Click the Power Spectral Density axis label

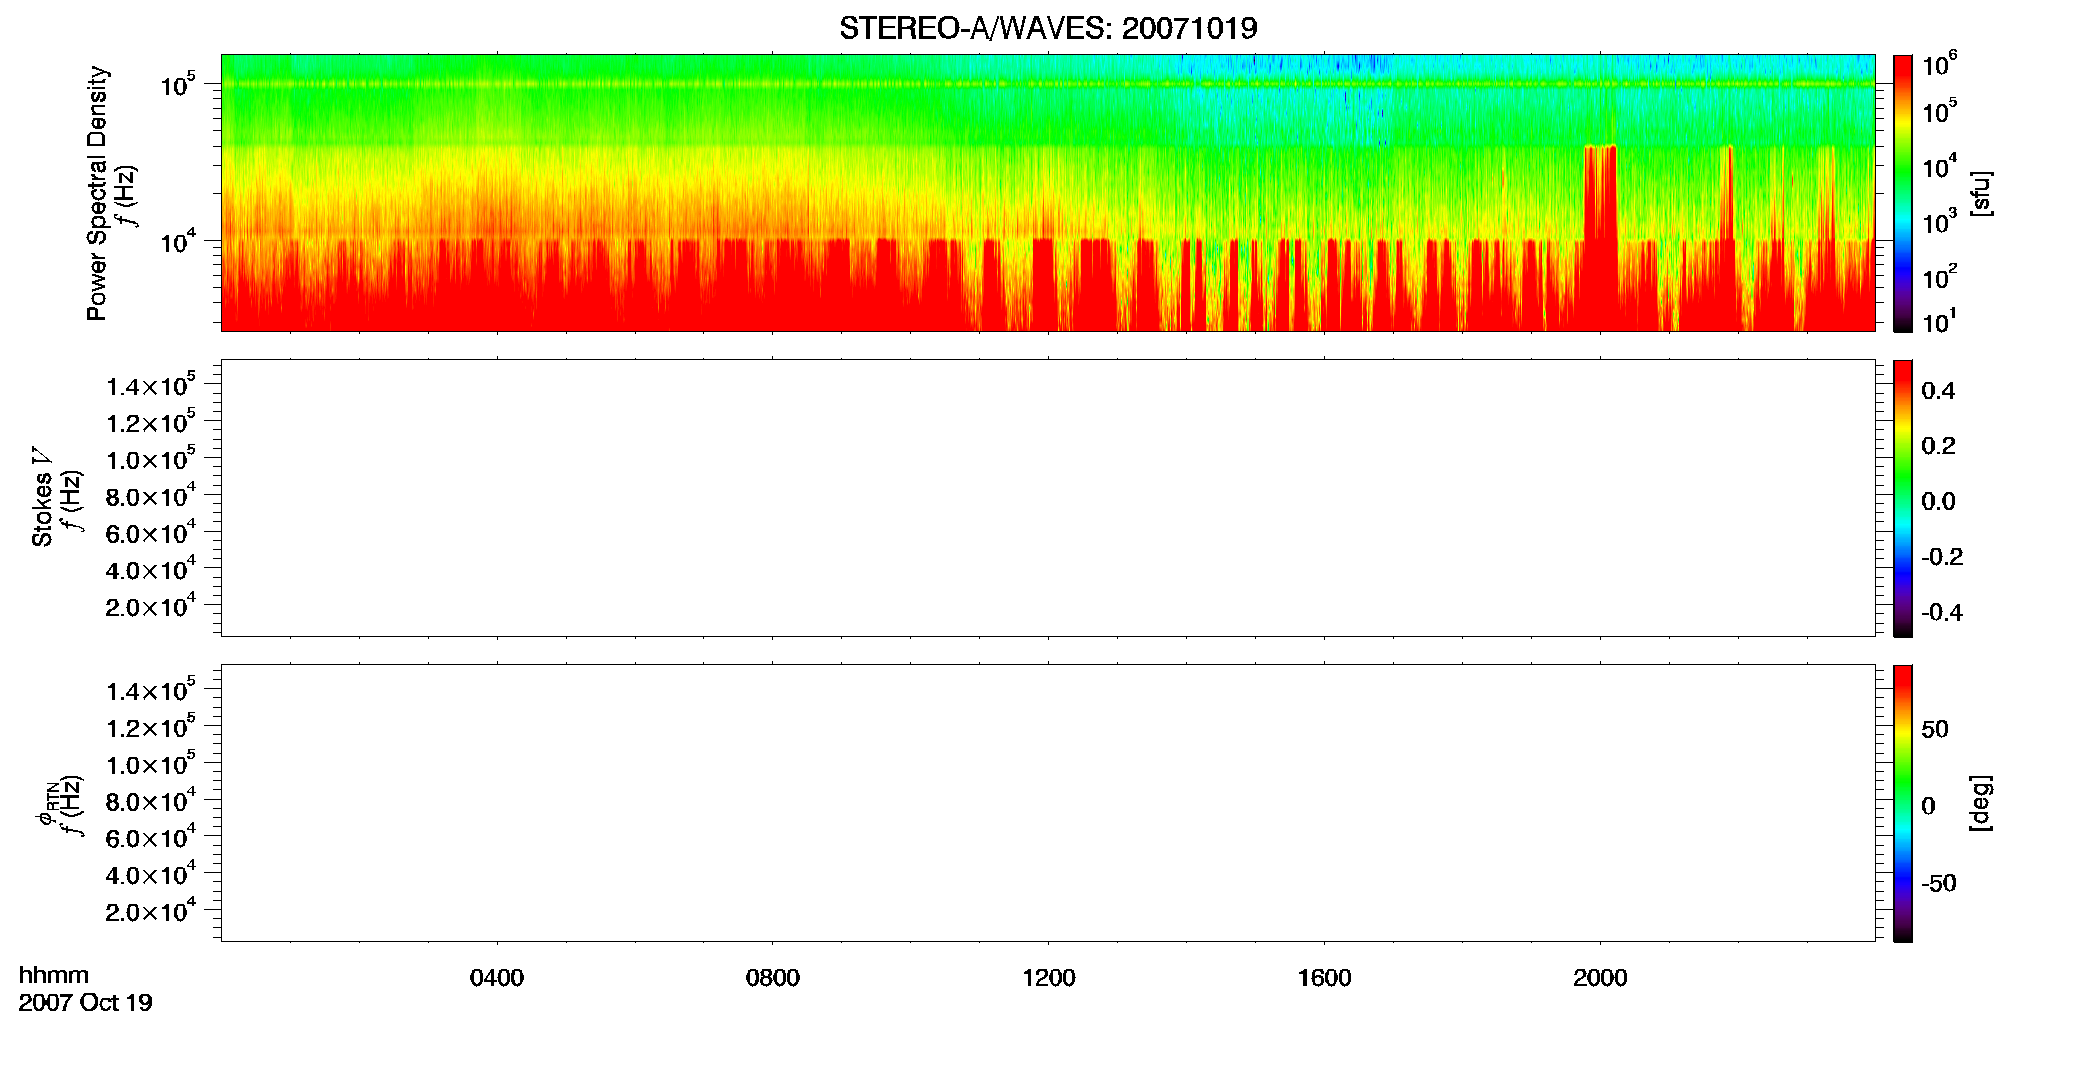(x=97, y=193)
